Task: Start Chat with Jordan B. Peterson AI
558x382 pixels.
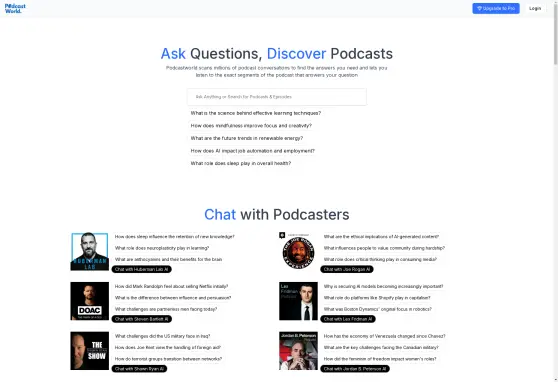Action: click(355, 369)
